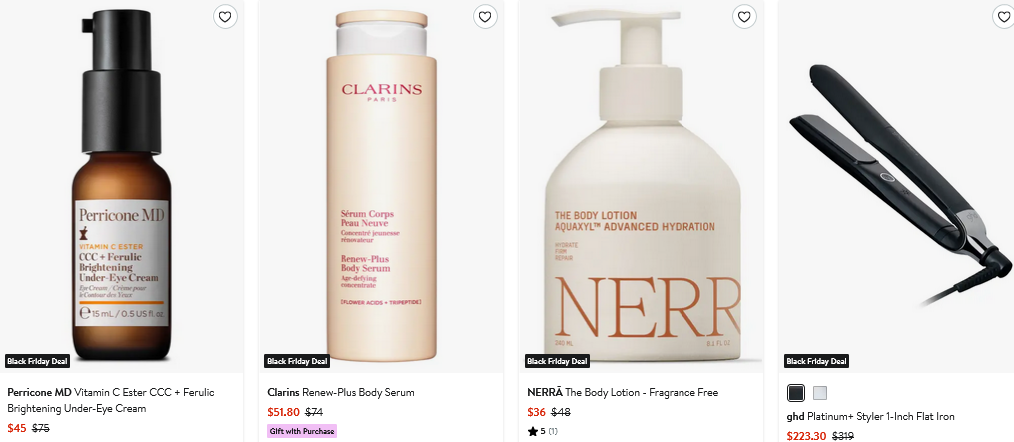The image size is (1014, 442).
Task: Open NERRĀ The Body Lotion title link
Action: (622, 392)
